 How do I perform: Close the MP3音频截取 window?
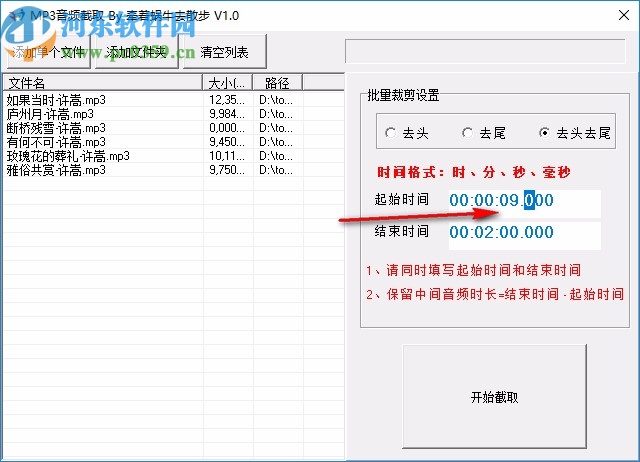[624, 16]
